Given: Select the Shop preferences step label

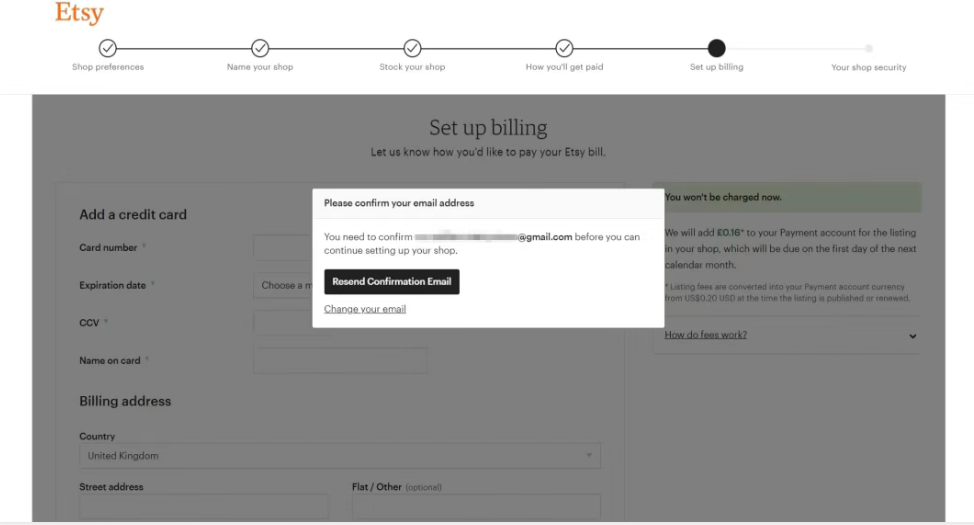Looking at the screenshot, I should 108,67.
